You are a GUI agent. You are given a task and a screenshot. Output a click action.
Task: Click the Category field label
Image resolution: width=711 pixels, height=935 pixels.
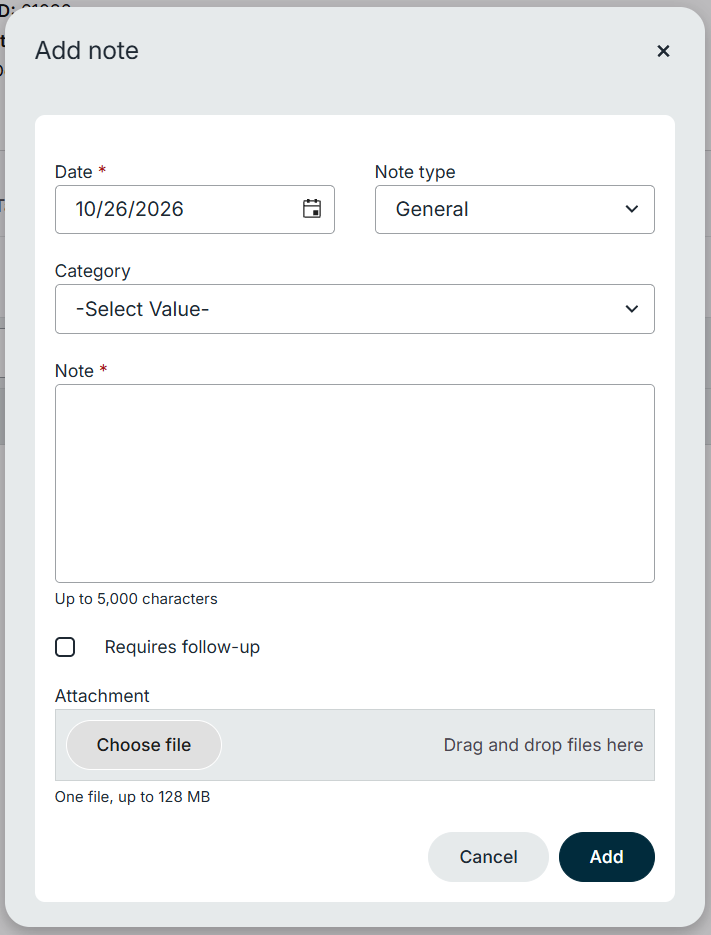(x=92, y=271)
